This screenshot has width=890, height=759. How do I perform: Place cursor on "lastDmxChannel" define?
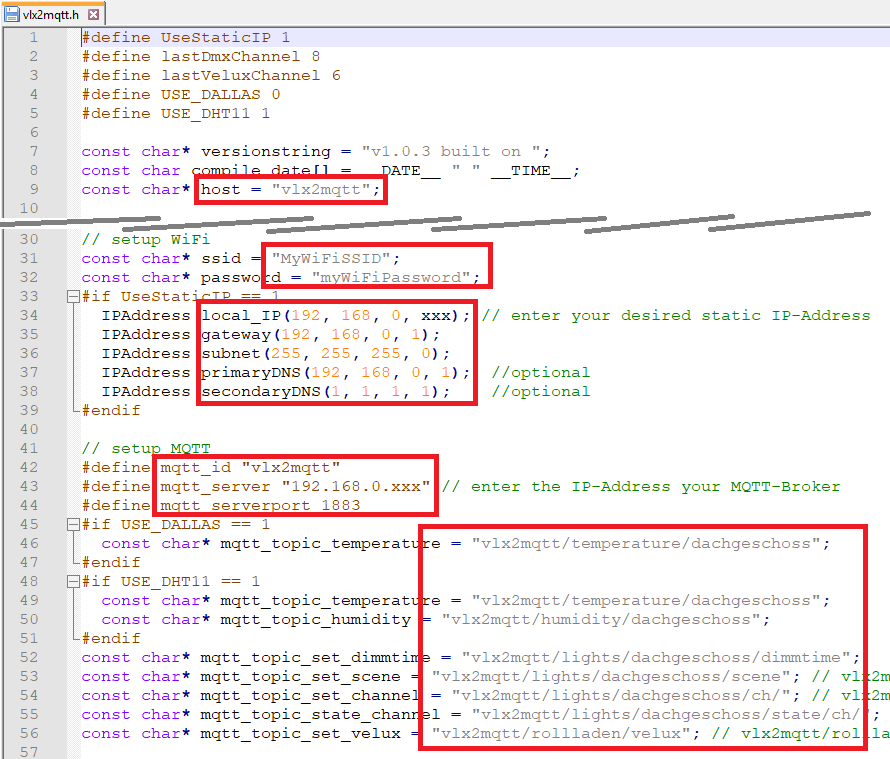click(x=230, y=57)
